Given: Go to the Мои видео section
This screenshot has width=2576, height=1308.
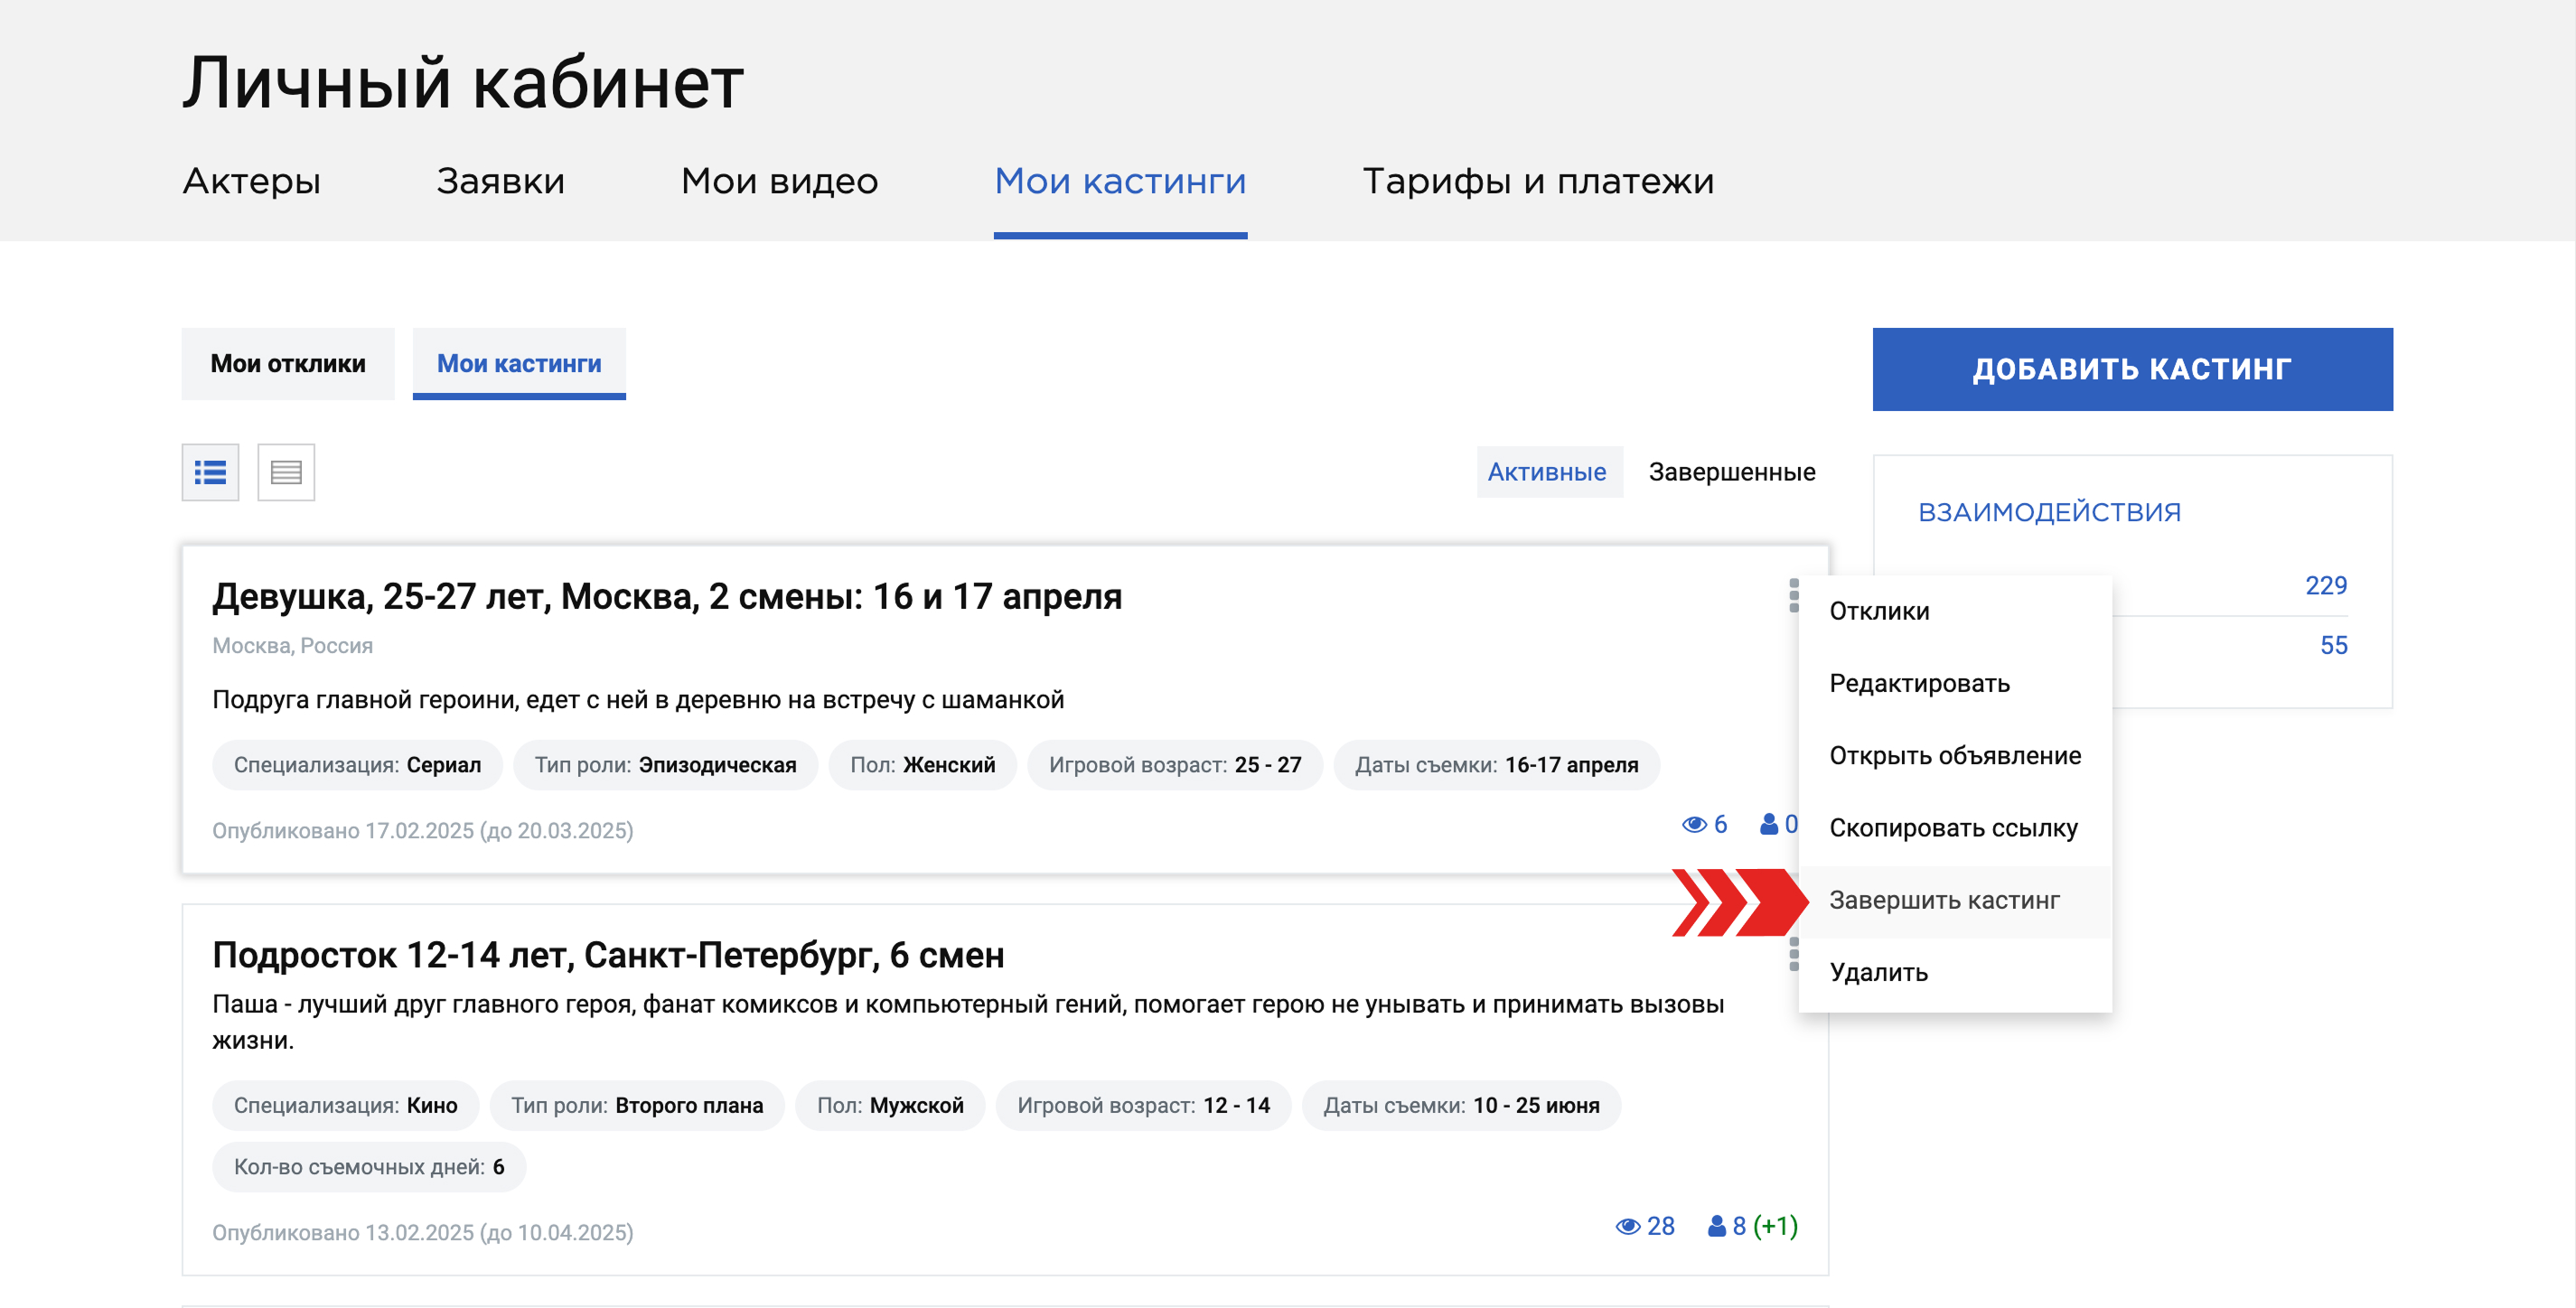Looking at the screenshot, I should [x=780, y=181].
